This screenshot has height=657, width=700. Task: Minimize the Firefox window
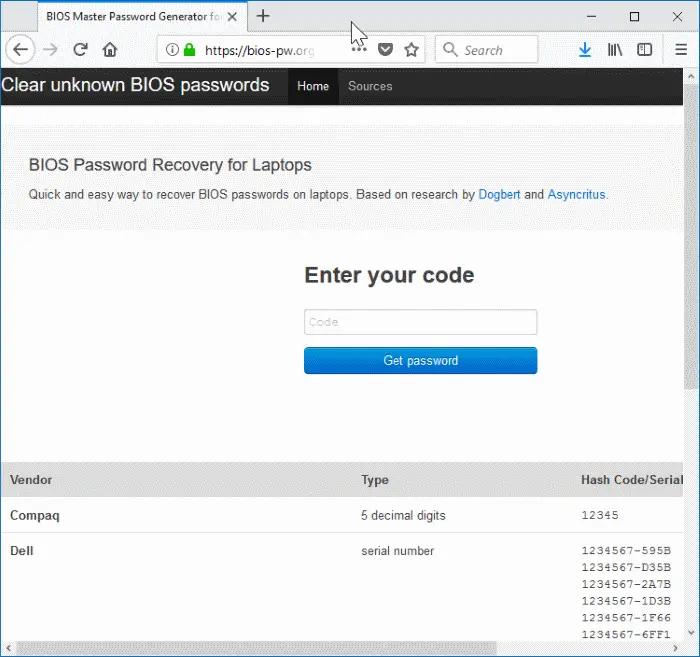[592, 17]
